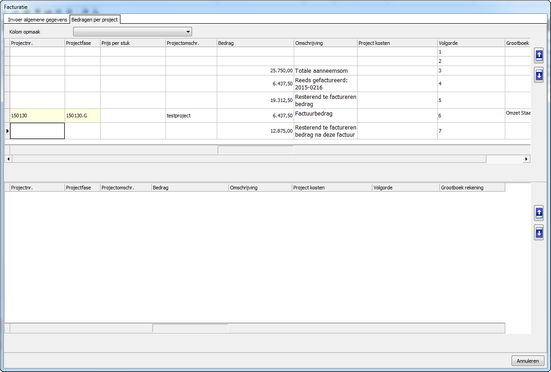Click the Volgorde header in lower grid

click(406, 188)
